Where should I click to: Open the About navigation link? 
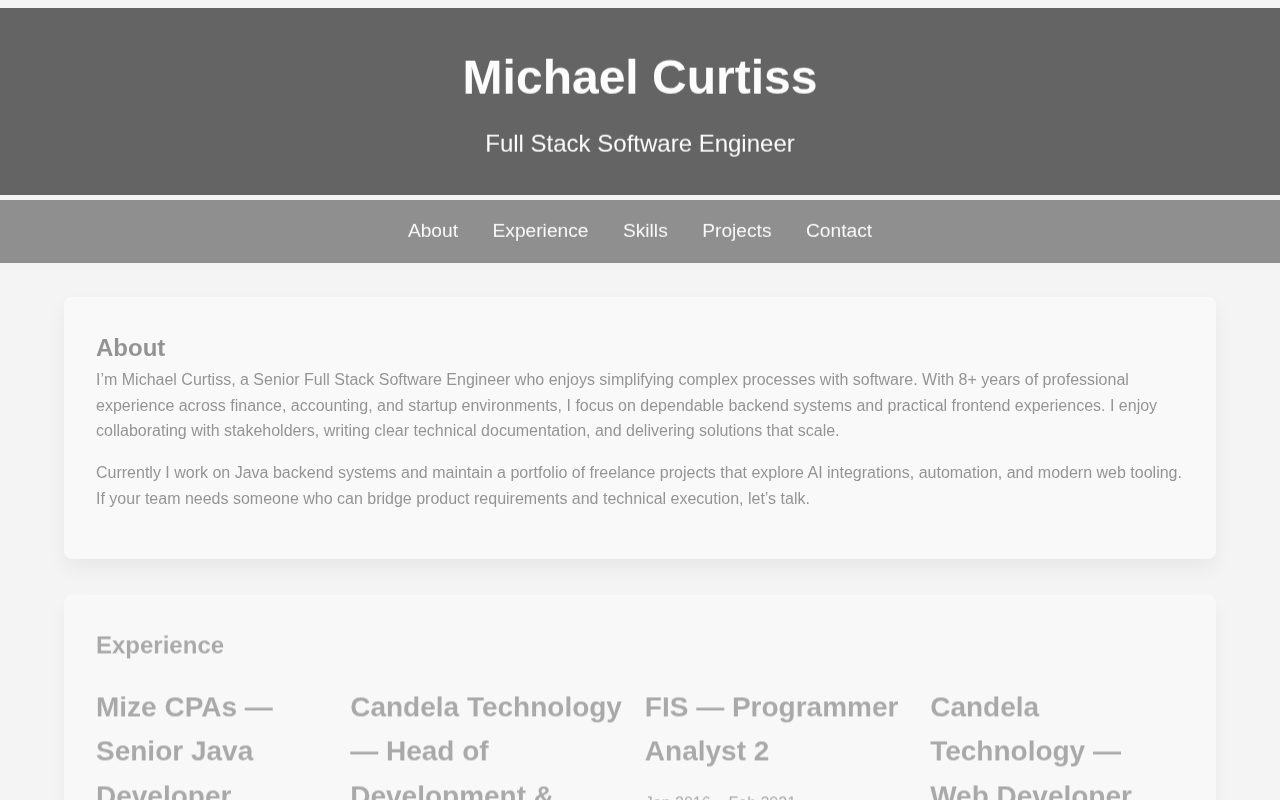pyautogui.click(x=432, y=231)
